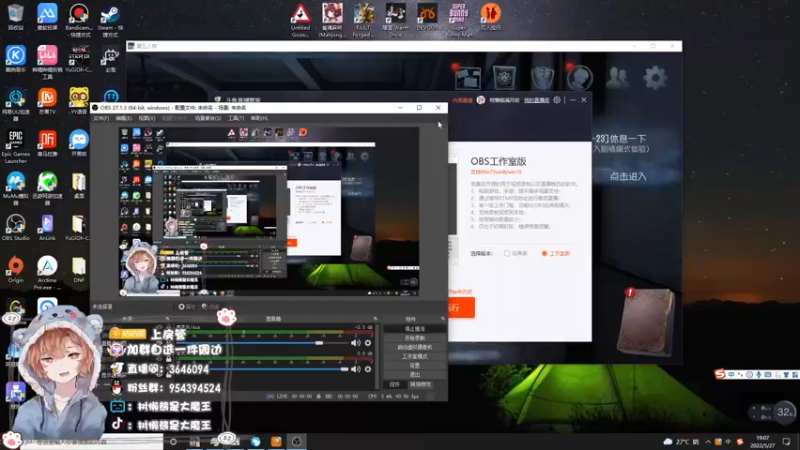Open Origin desktop shortcut
800x450 pixels.
pos(16,269)
